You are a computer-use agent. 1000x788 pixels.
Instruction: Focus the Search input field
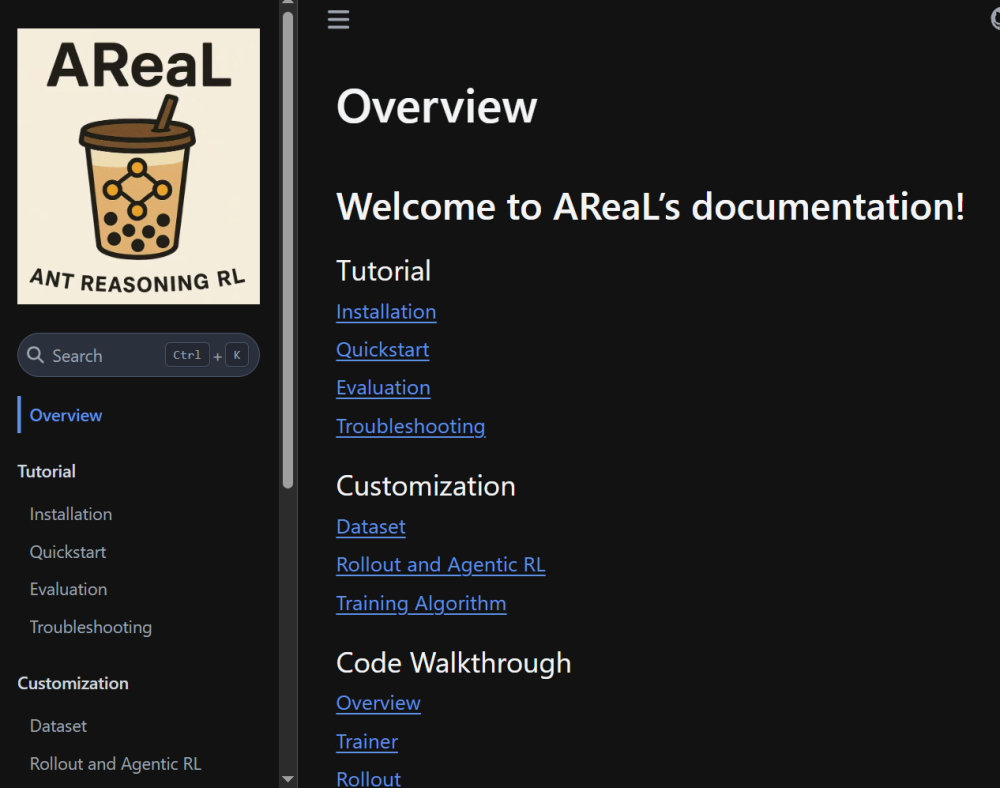coord(138,355)
